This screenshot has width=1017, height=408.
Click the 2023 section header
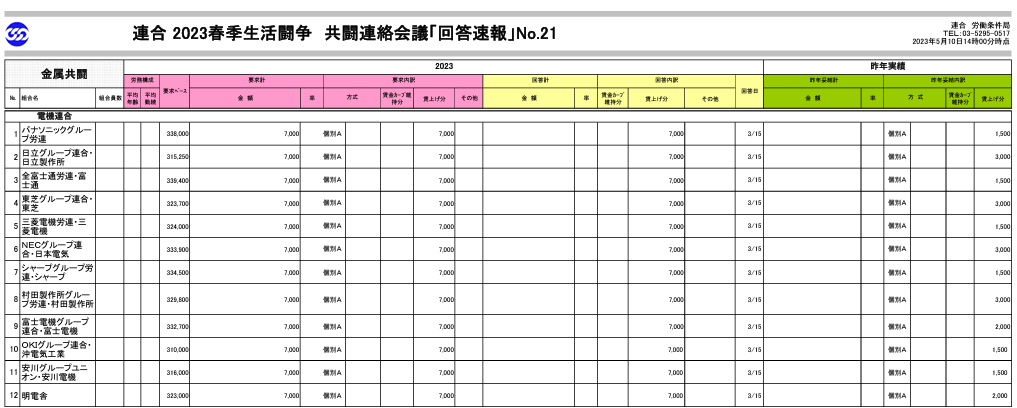[444, 66]
